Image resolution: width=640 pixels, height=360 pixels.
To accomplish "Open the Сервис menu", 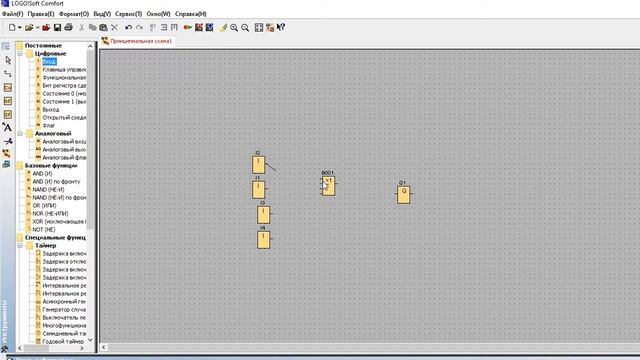I will click(x=129, y=14).
